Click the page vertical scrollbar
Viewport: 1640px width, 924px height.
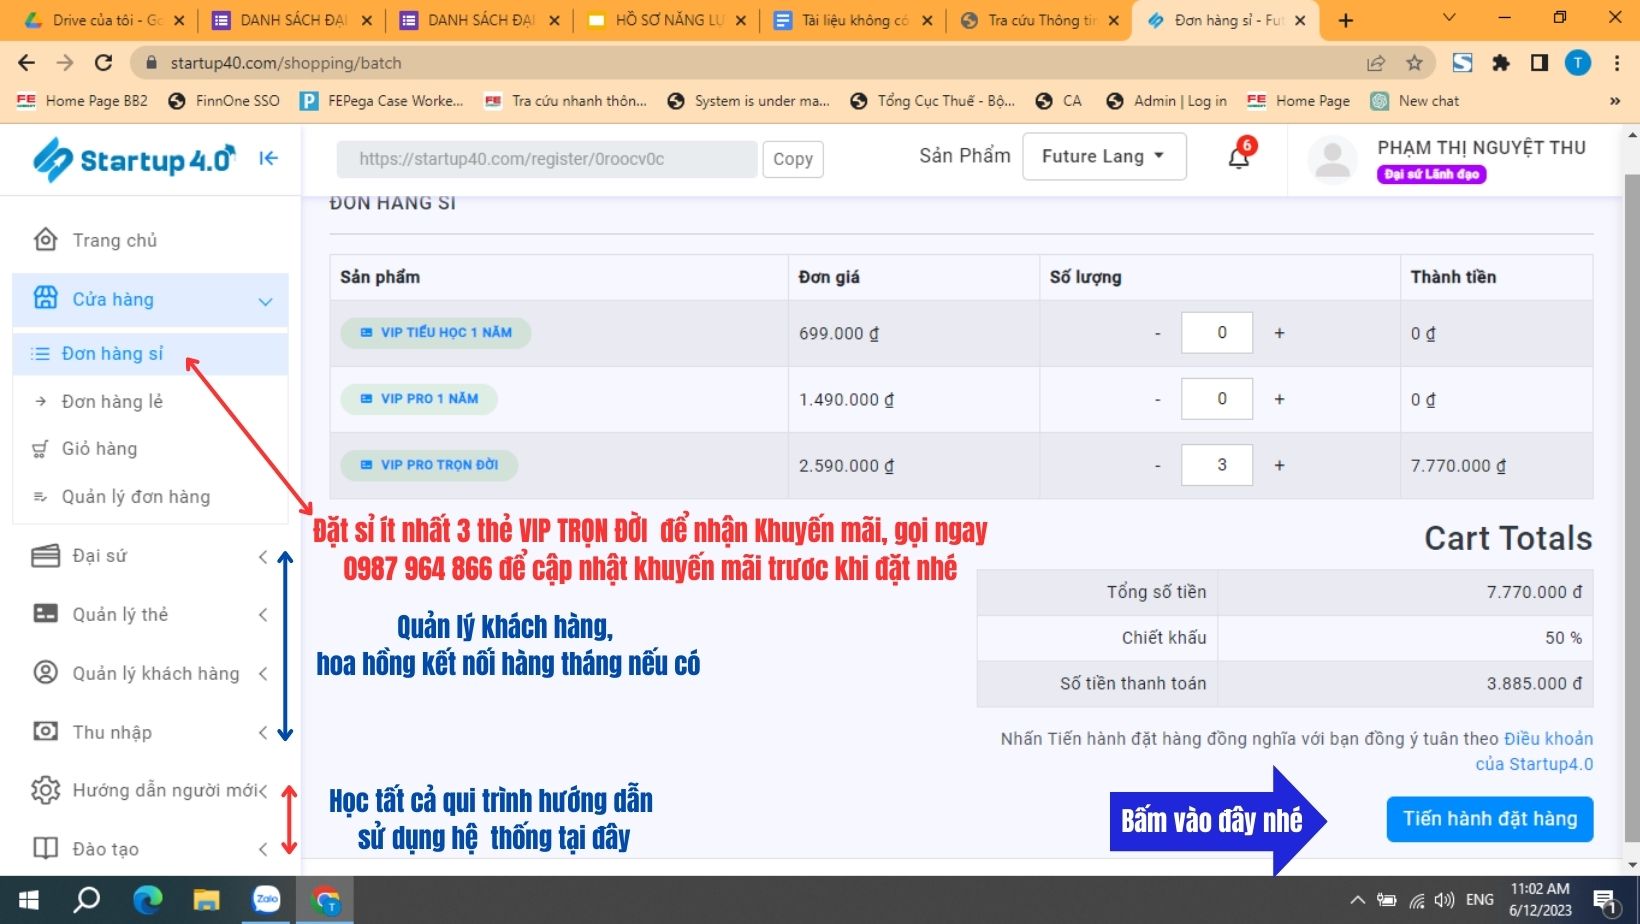1632,500
